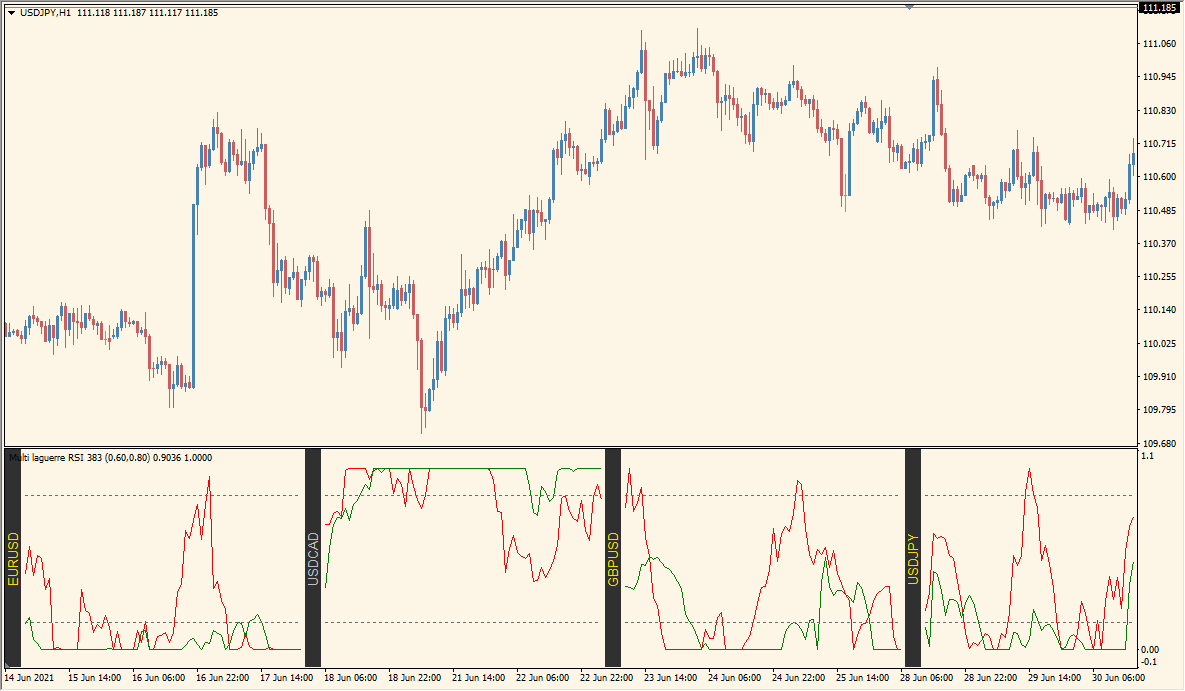Select the EURUSD vertical label in indicator panel
Viewport: 1185px width, 691px height.
click(x=13, y=558)
